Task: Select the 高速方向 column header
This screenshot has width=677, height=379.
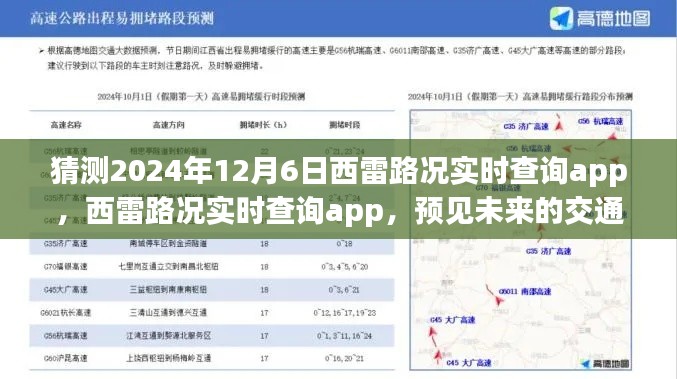Action: (x=168, y=125)
